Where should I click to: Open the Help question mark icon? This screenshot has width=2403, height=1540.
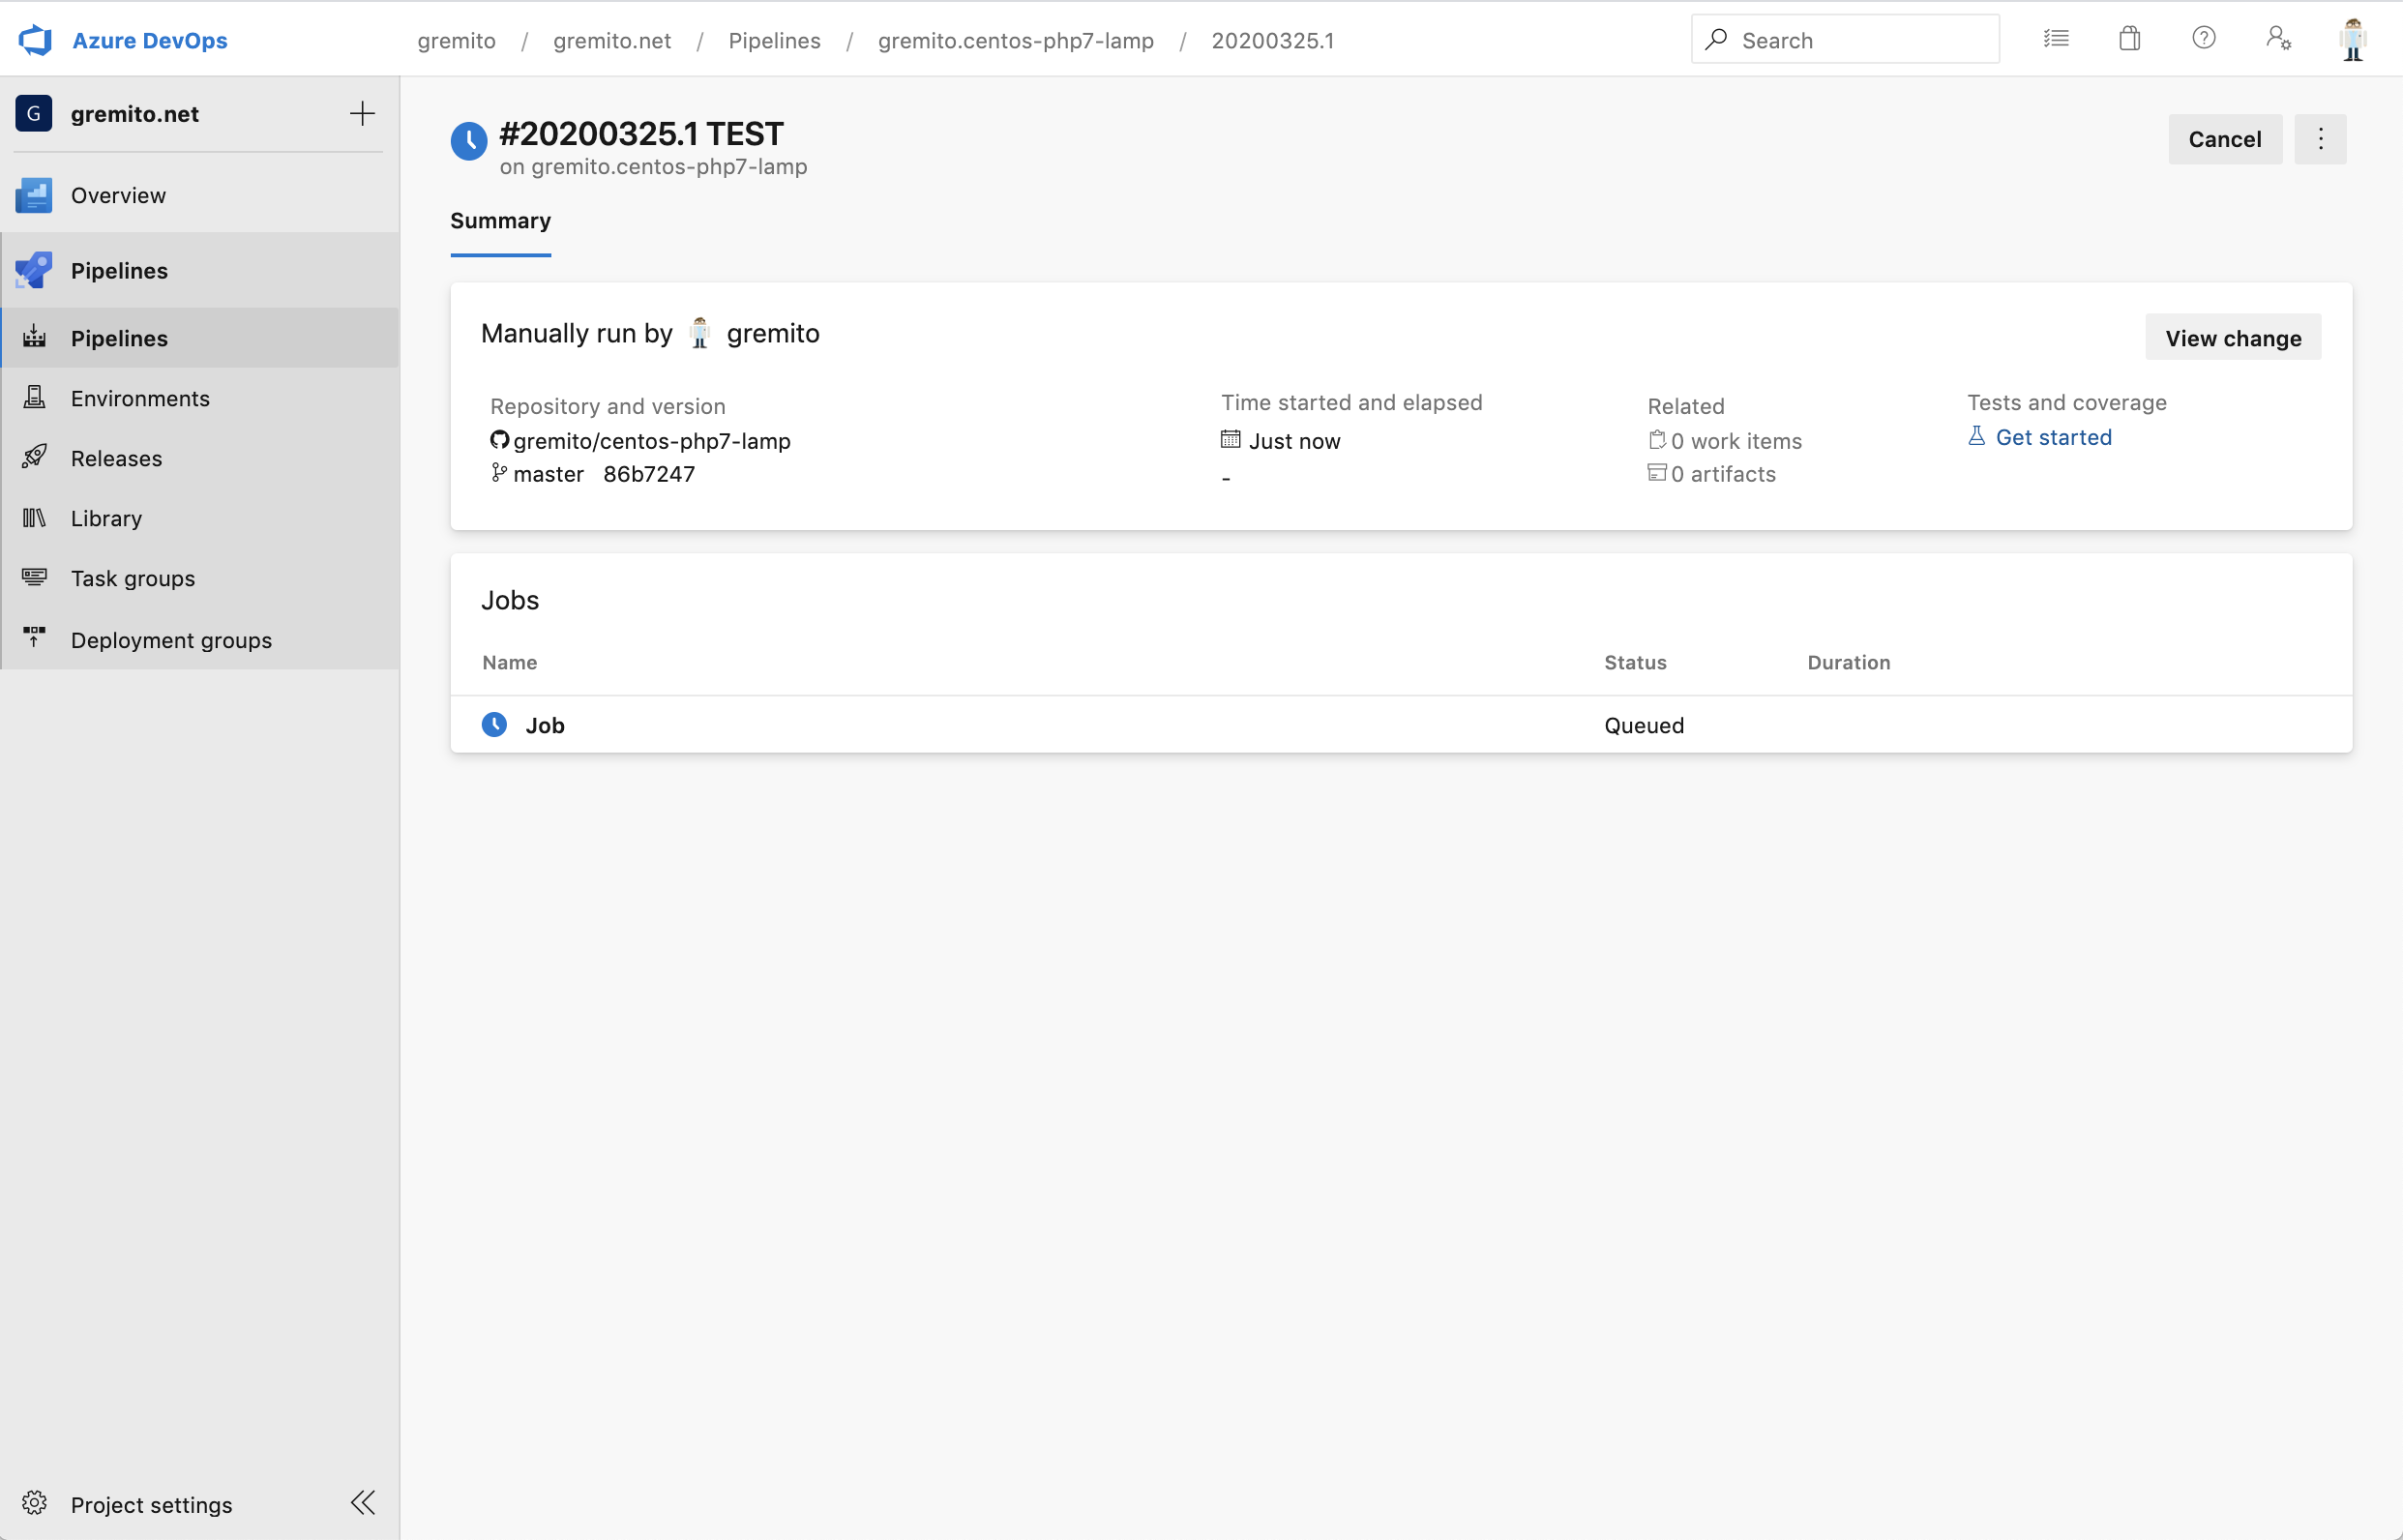click(x=2204, y=39)
